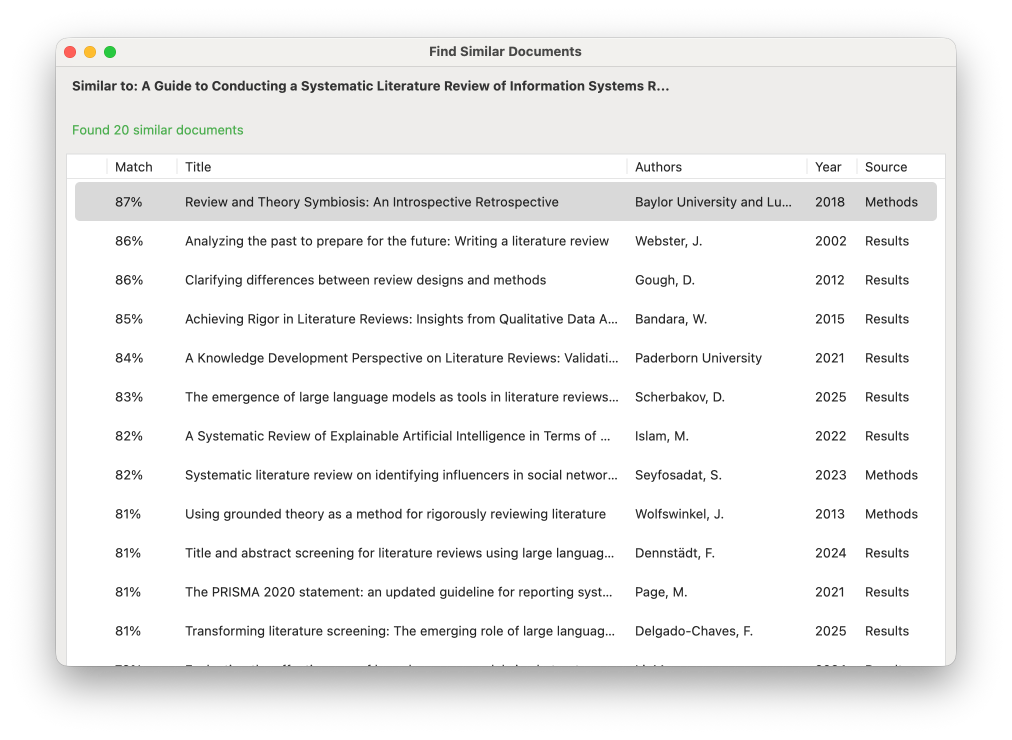Click 'Results' source in Page row
1012x740 pixels.
point(887,592)
